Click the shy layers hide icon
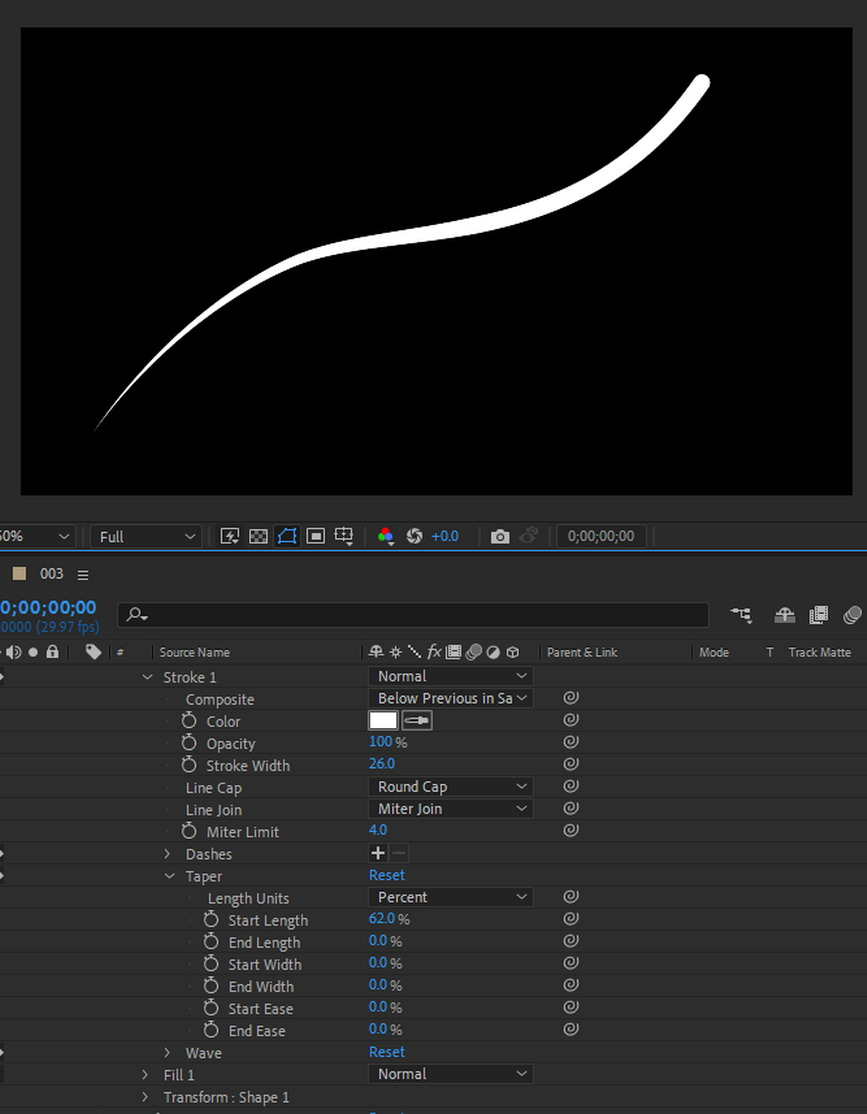Image resolution: width=867 pixels, height=1114 pixels. tap(785, 615)
